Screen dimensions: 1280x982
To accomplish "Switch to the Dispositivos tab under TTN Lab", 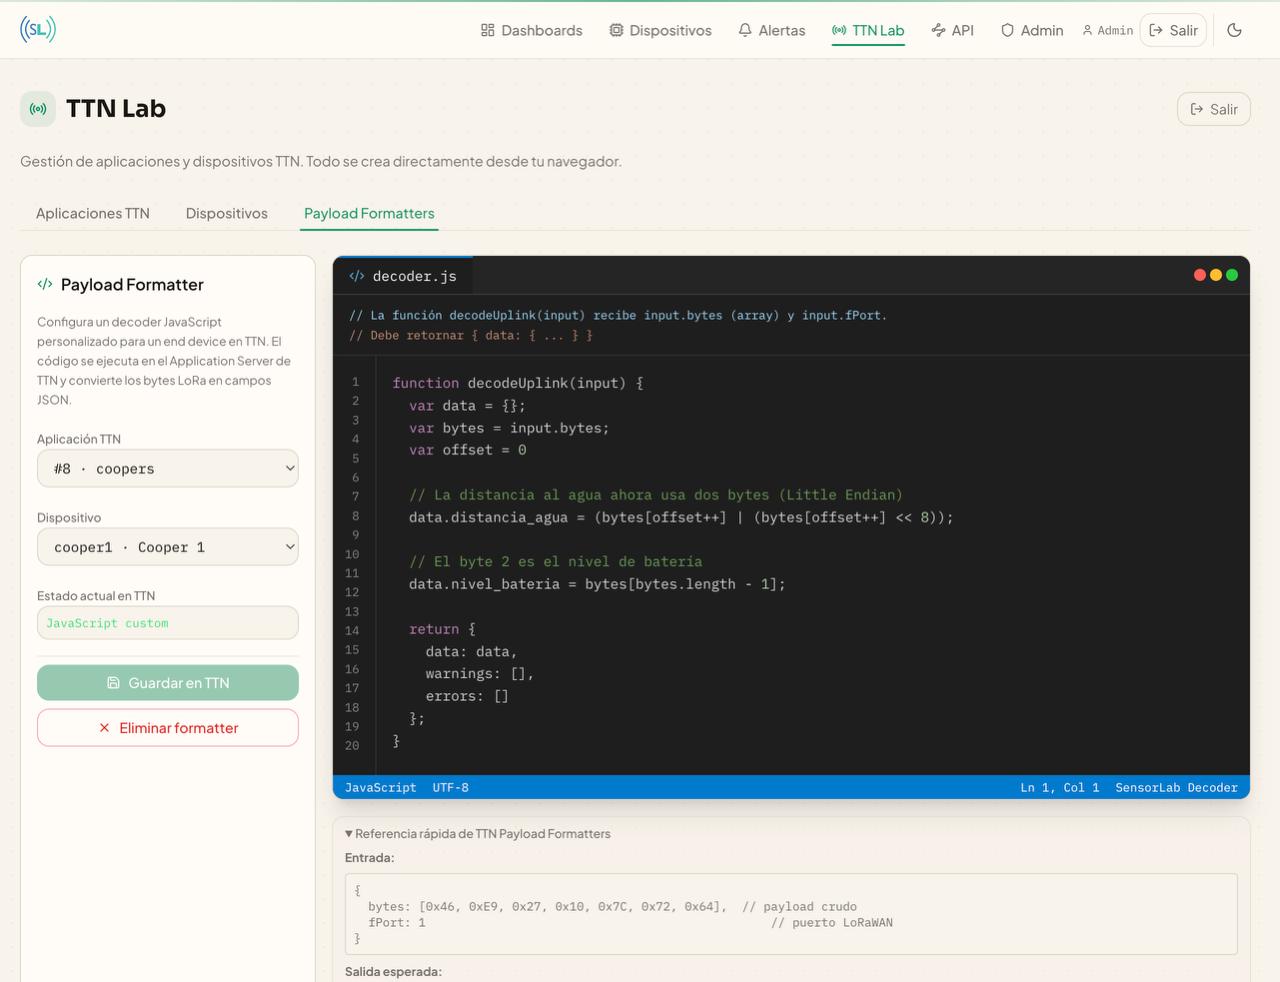I will [227, 213].
